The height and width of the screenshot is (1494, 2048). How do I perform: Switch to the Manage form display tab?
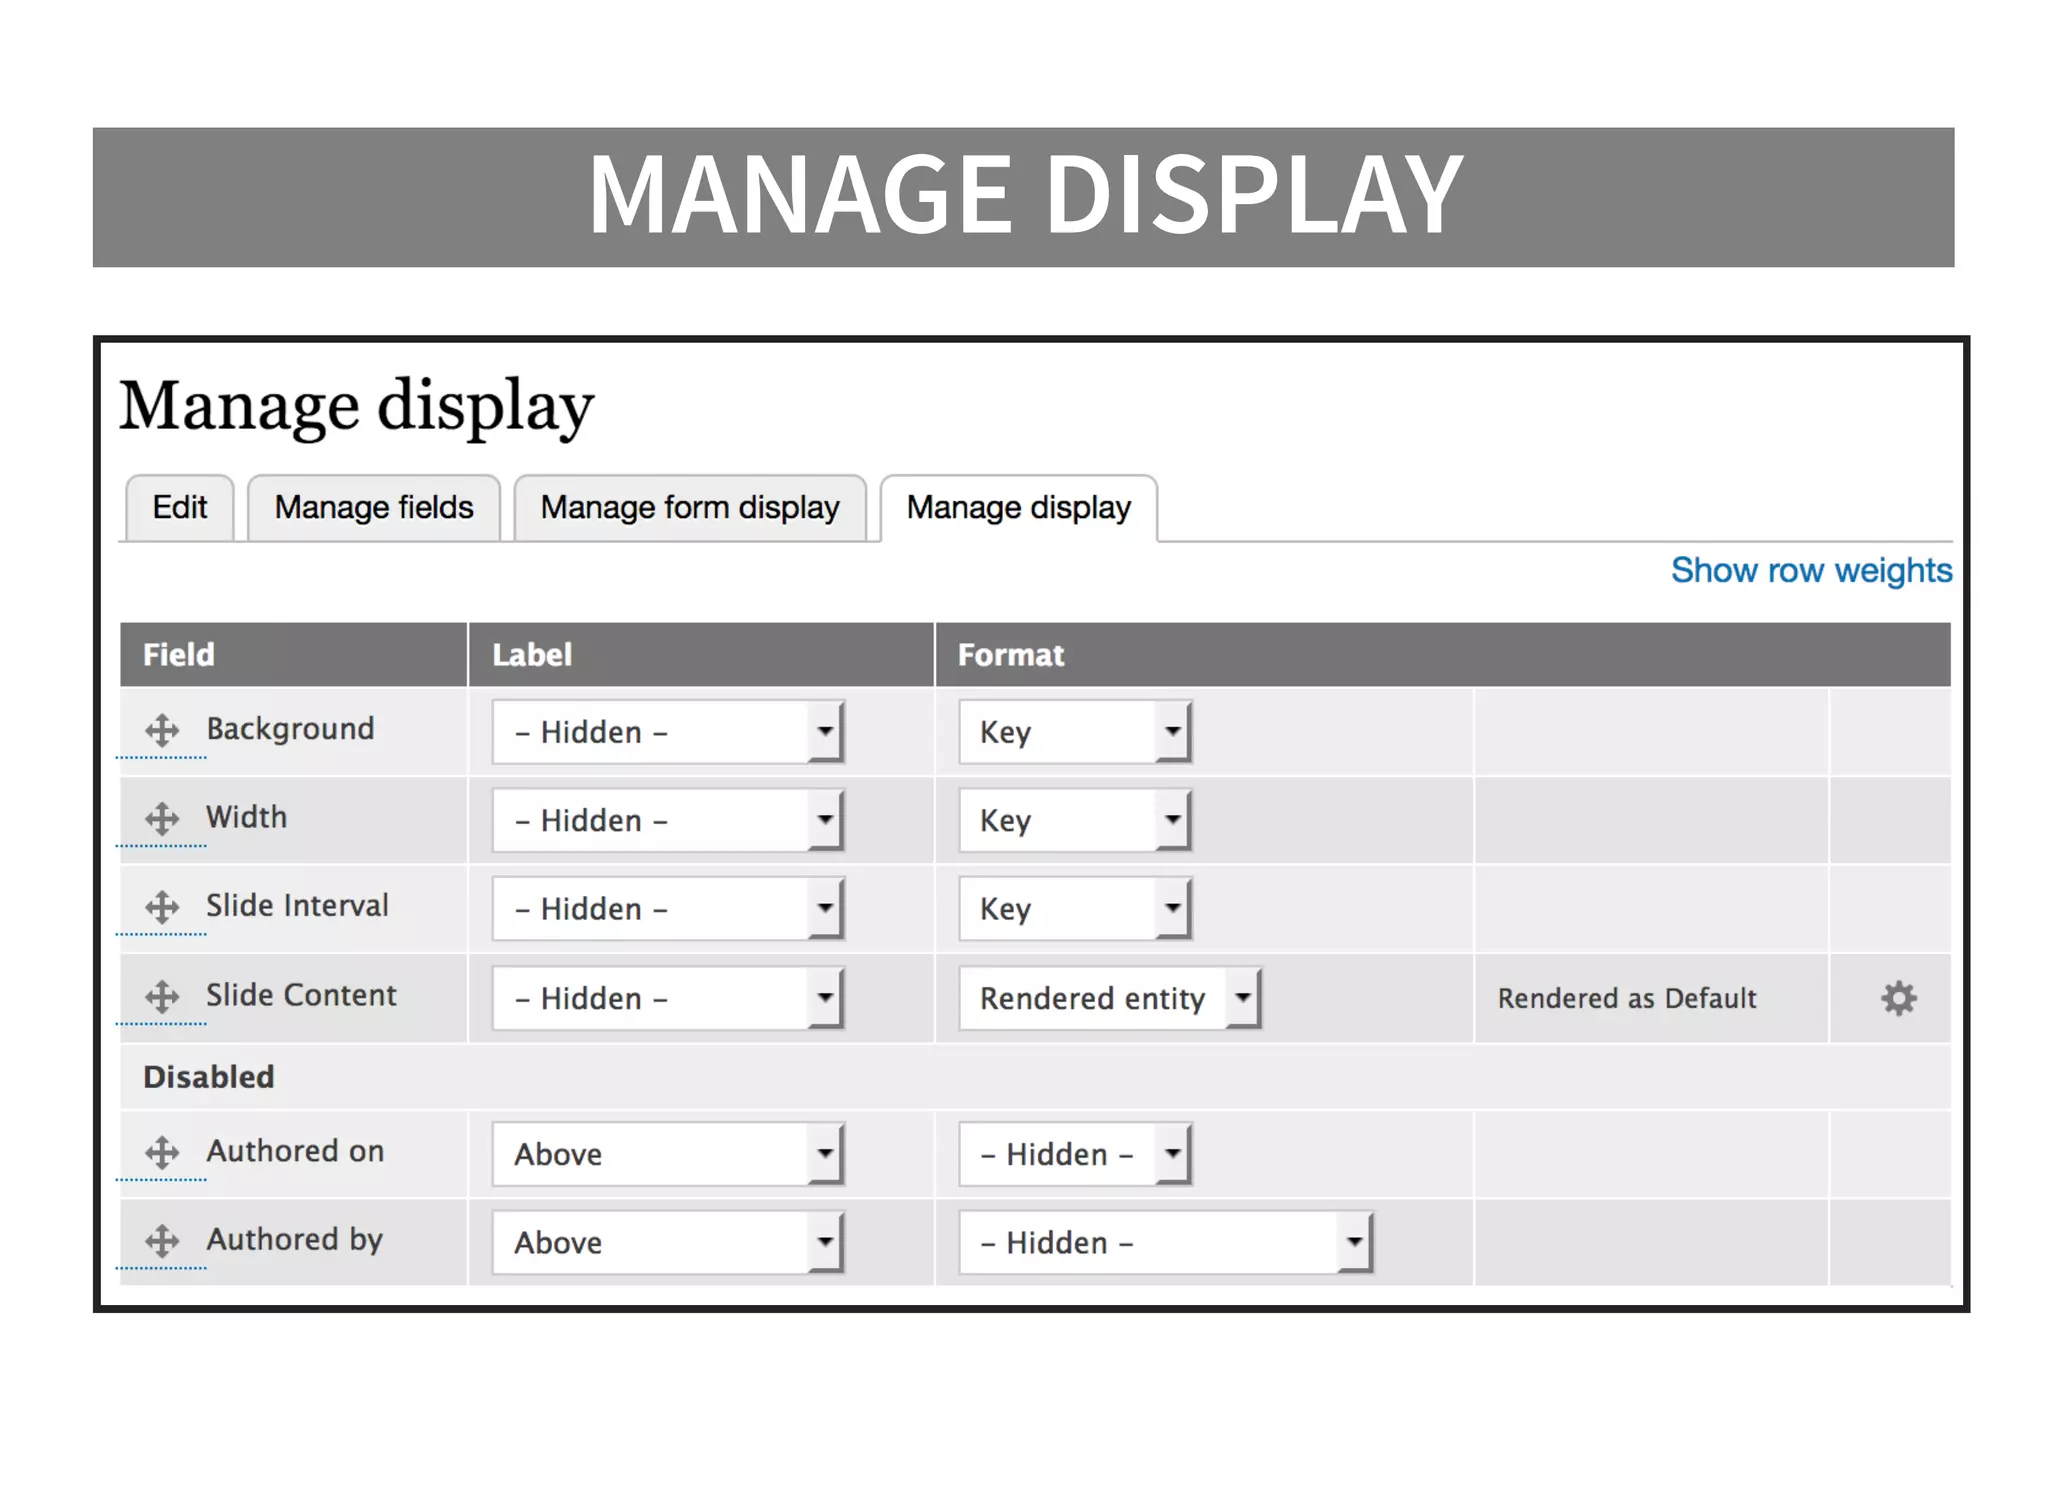(x=690, y=508)
